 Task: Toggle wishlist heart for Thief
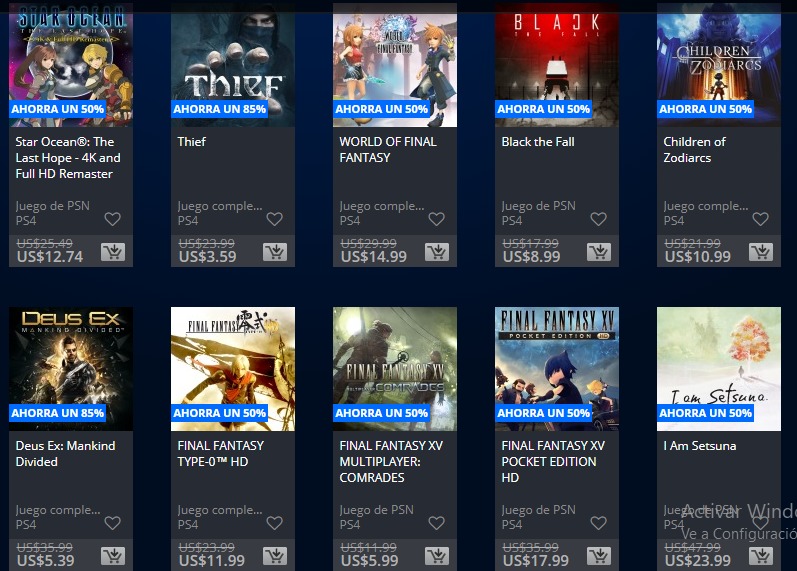274,219
